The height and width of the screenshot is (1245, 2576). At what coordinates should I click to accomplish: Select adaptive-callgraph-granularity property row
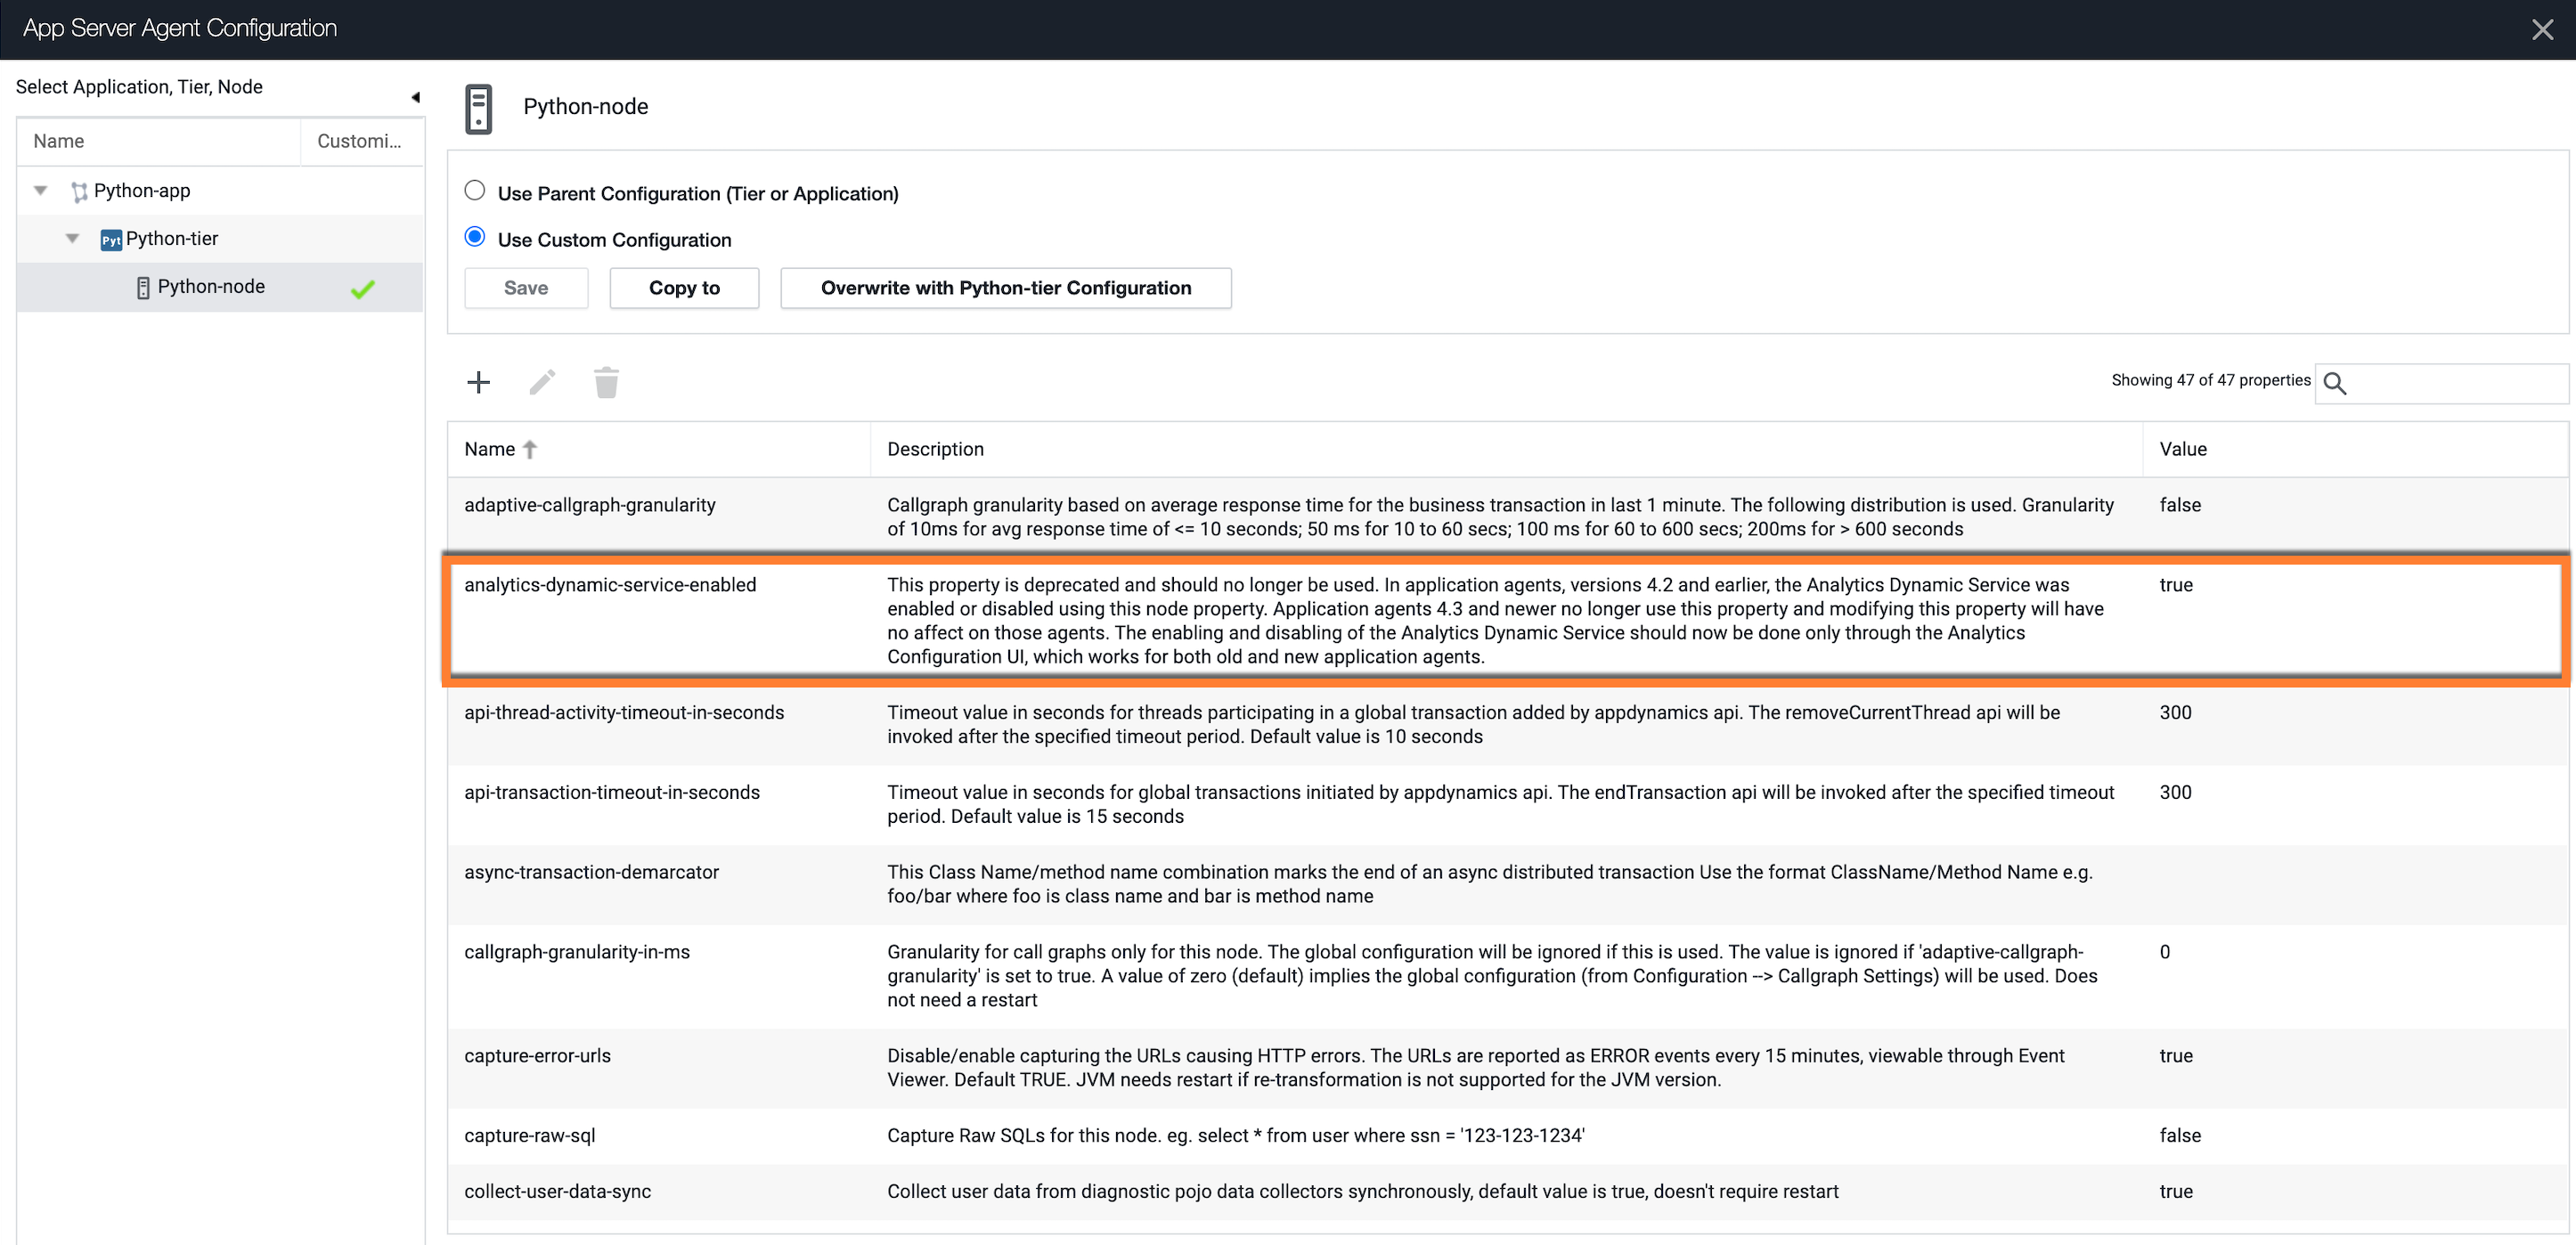(1508, 517)
